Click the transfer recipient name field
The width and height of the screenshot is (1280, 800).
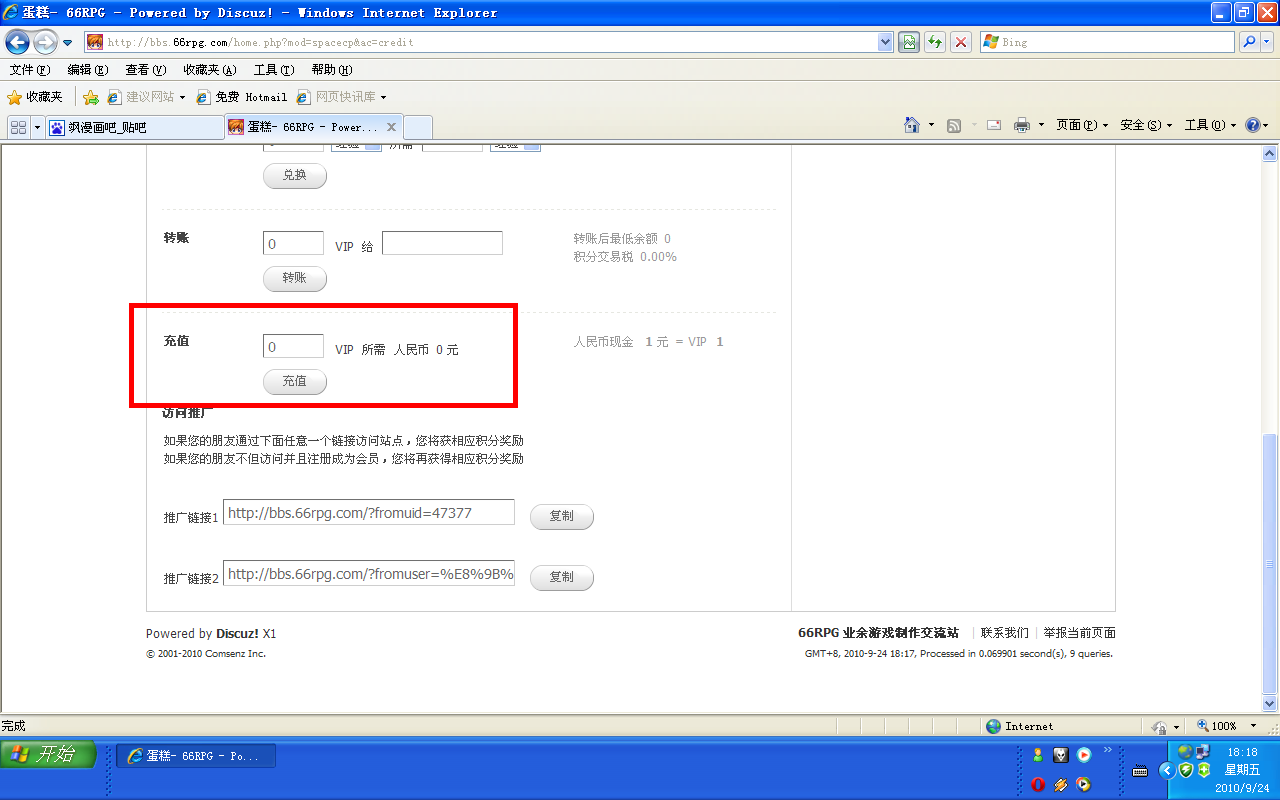pos(442,243)
